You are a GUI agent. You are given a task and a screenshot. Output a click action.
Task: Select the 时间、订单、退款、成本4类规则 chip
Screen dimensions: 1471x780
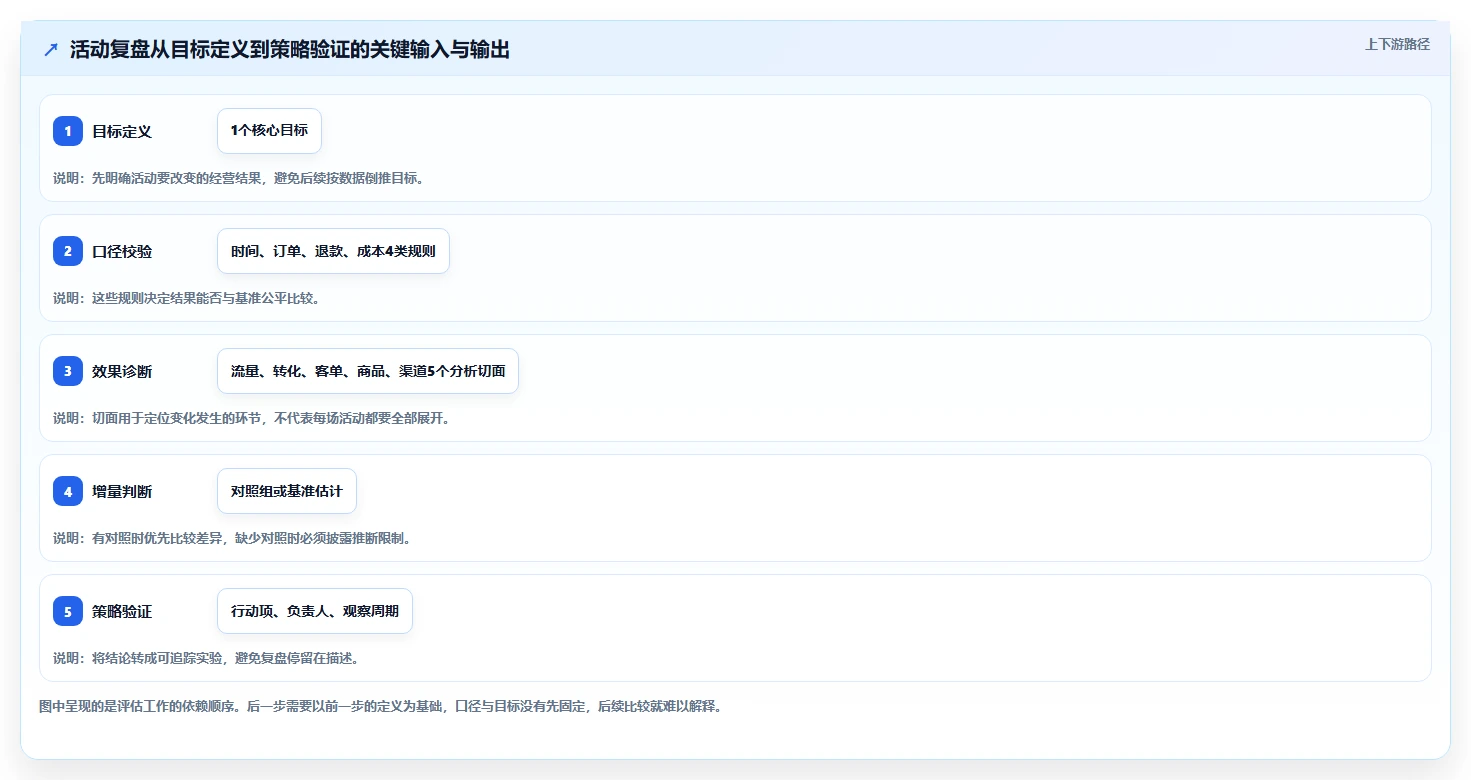coord(333,251)
